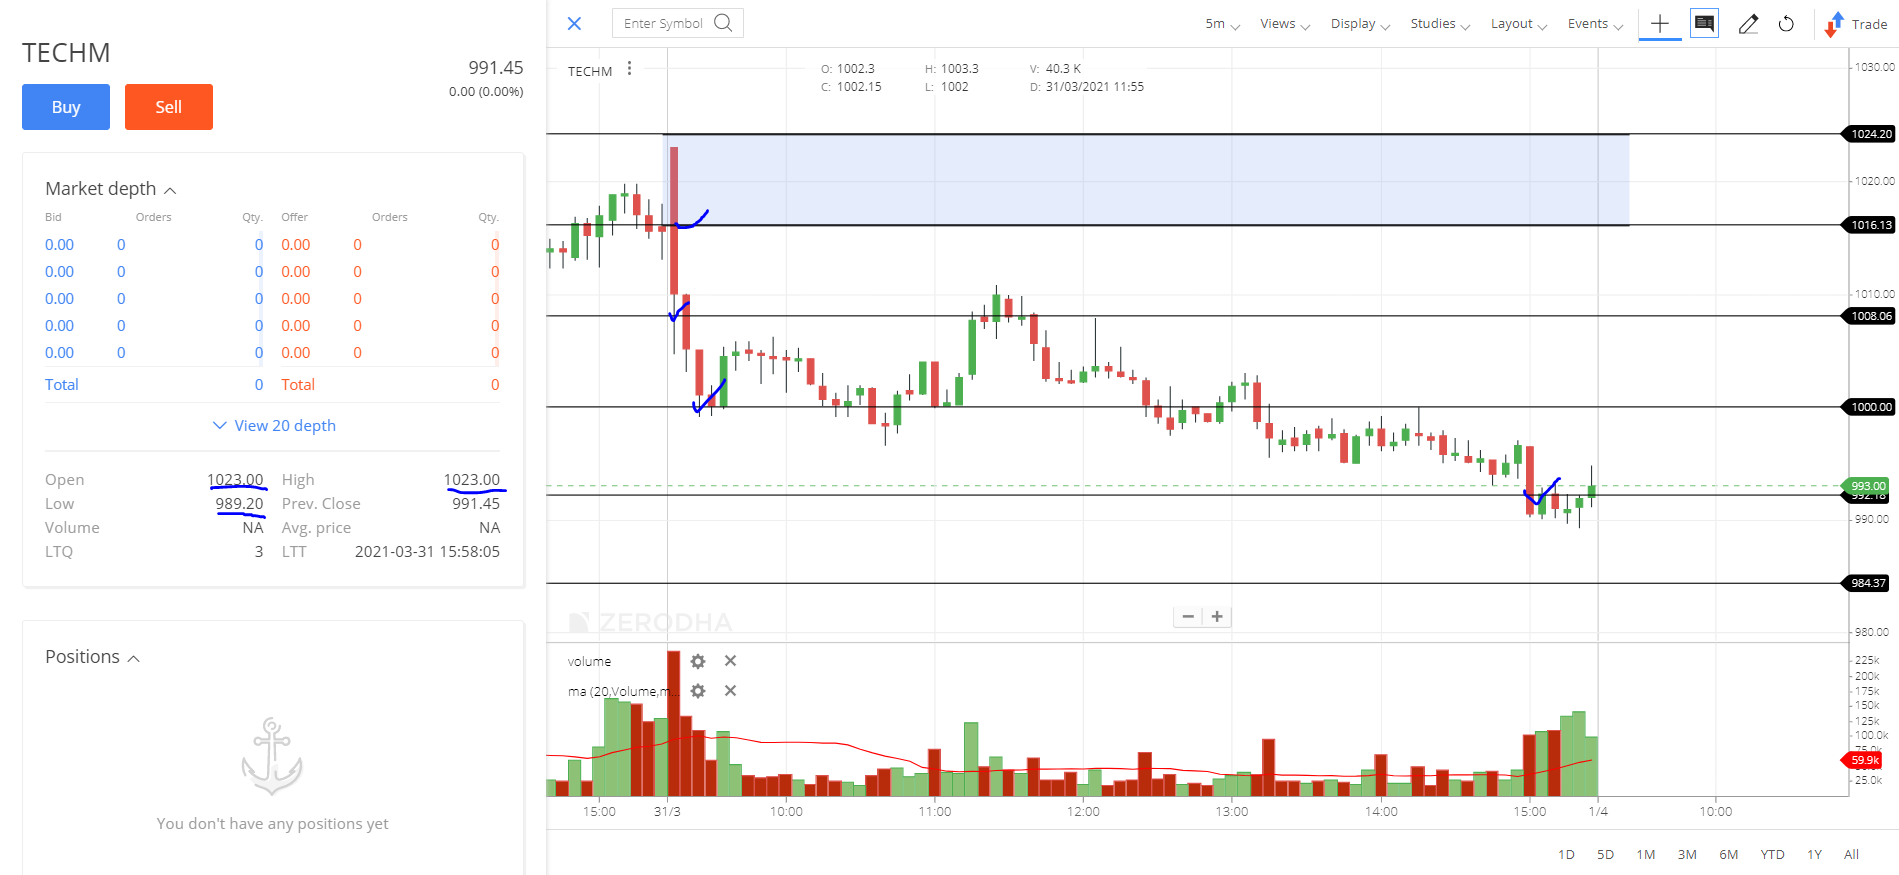Click the Enter Symbol search field

(677, 23)
